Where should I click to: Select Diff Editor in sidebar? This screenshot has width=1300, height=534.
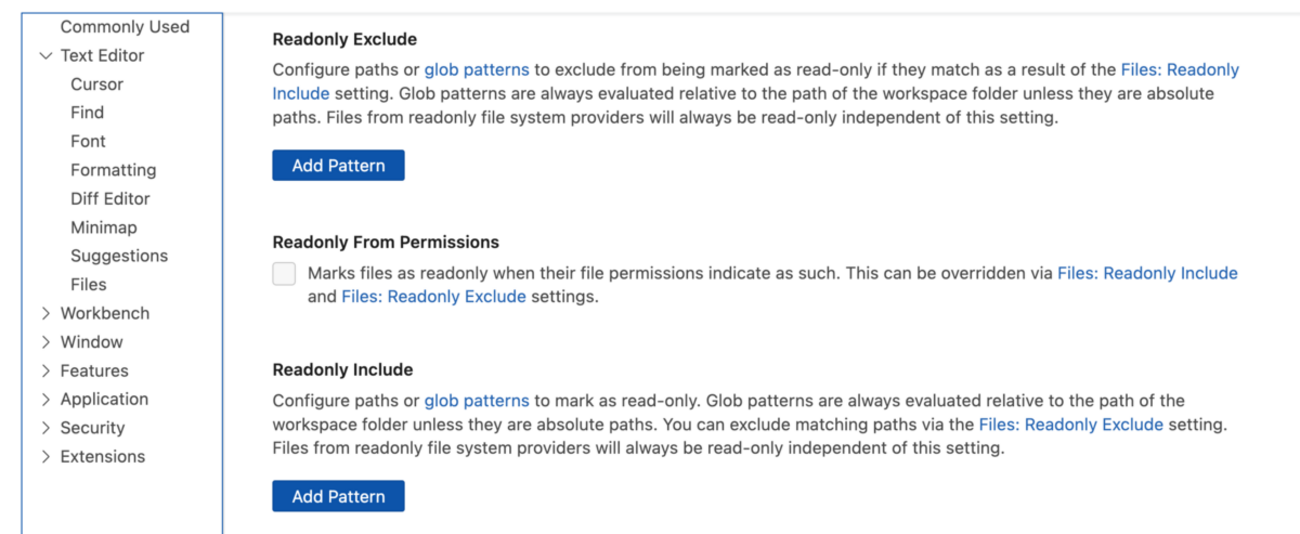point(110,199)
